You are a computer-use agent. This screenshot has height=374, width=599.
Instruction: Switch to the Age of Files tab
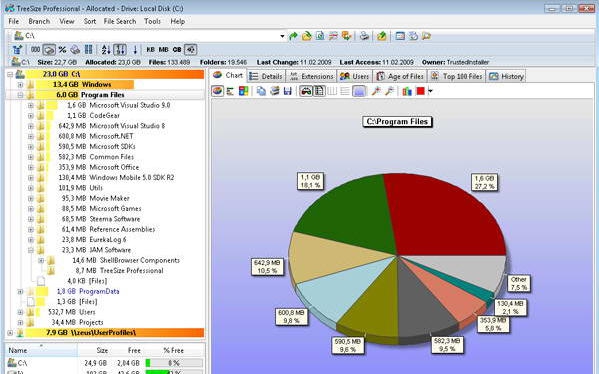[x=400, y=76]
